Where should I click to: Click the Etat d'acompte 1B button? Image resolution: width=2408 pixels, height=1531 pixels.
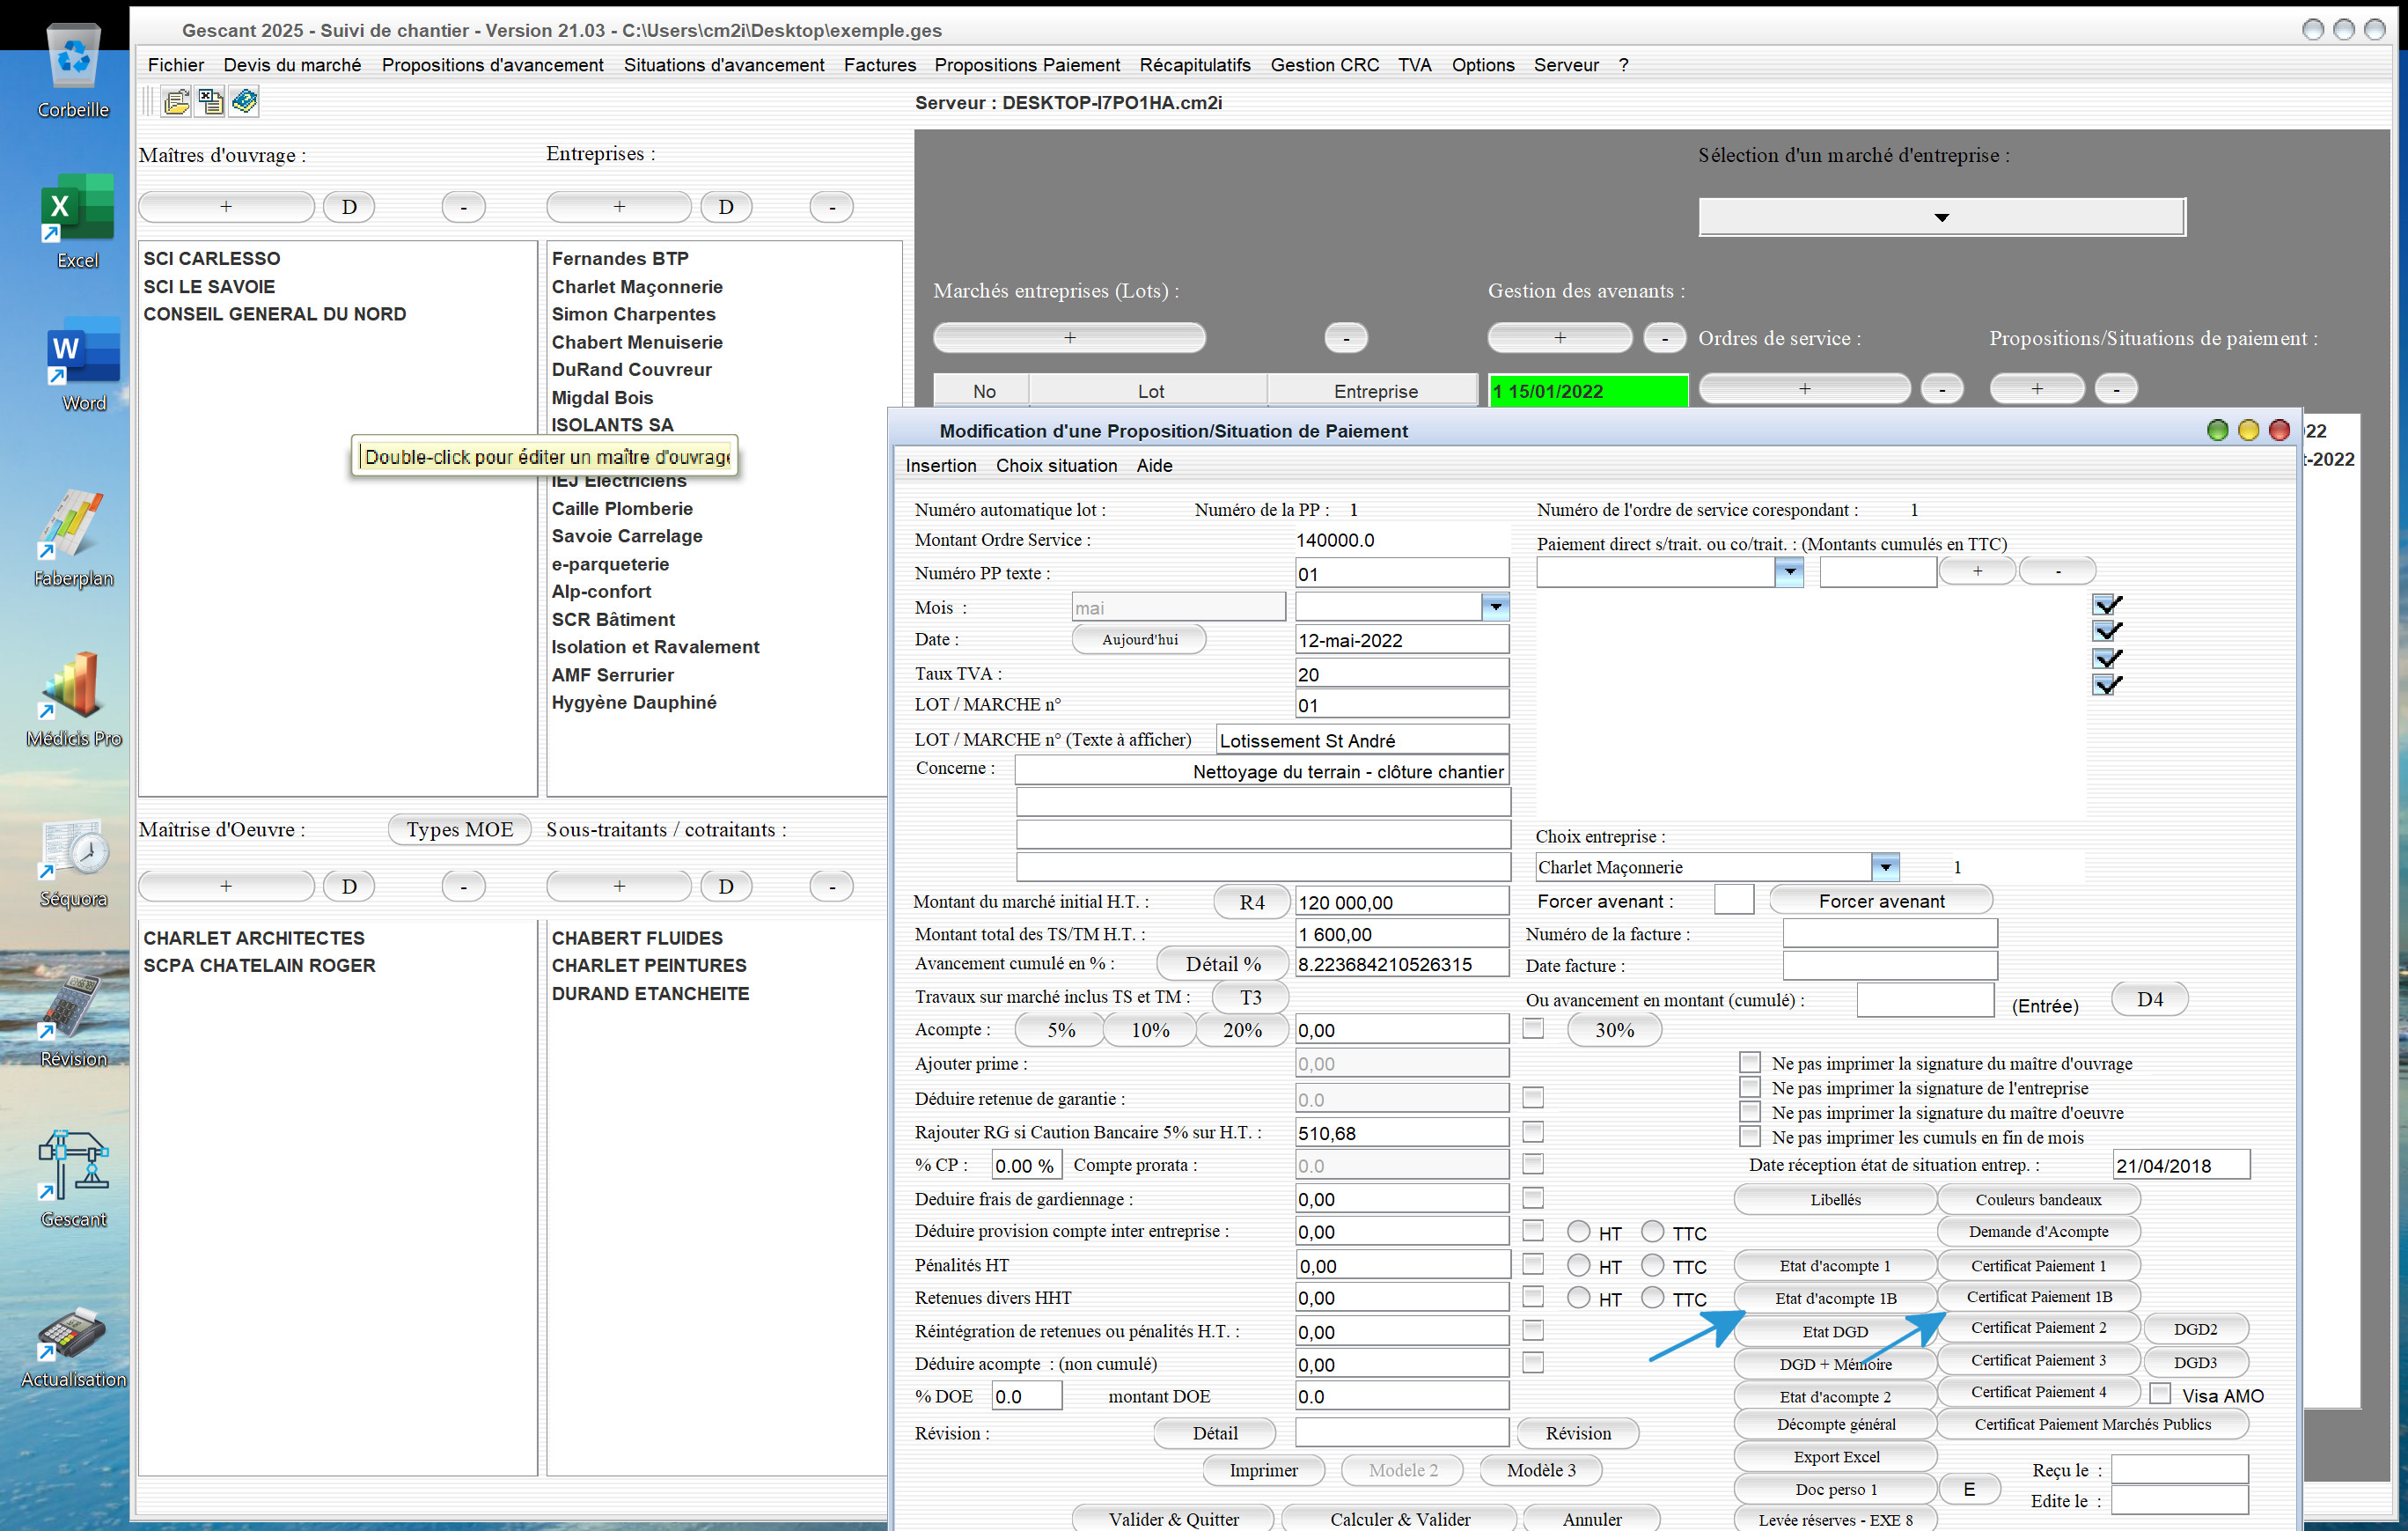[x=1835, y=1298]
